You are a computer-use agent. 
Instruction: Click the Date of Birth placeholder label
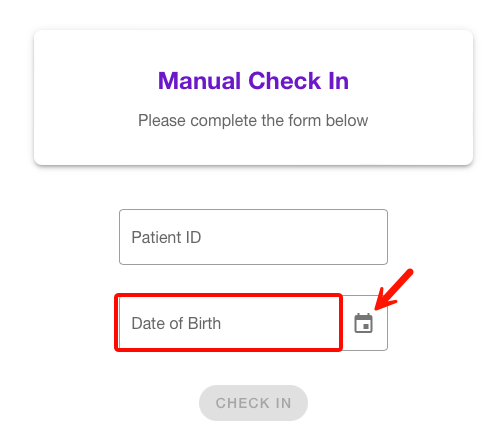click(x=176, y=323)
